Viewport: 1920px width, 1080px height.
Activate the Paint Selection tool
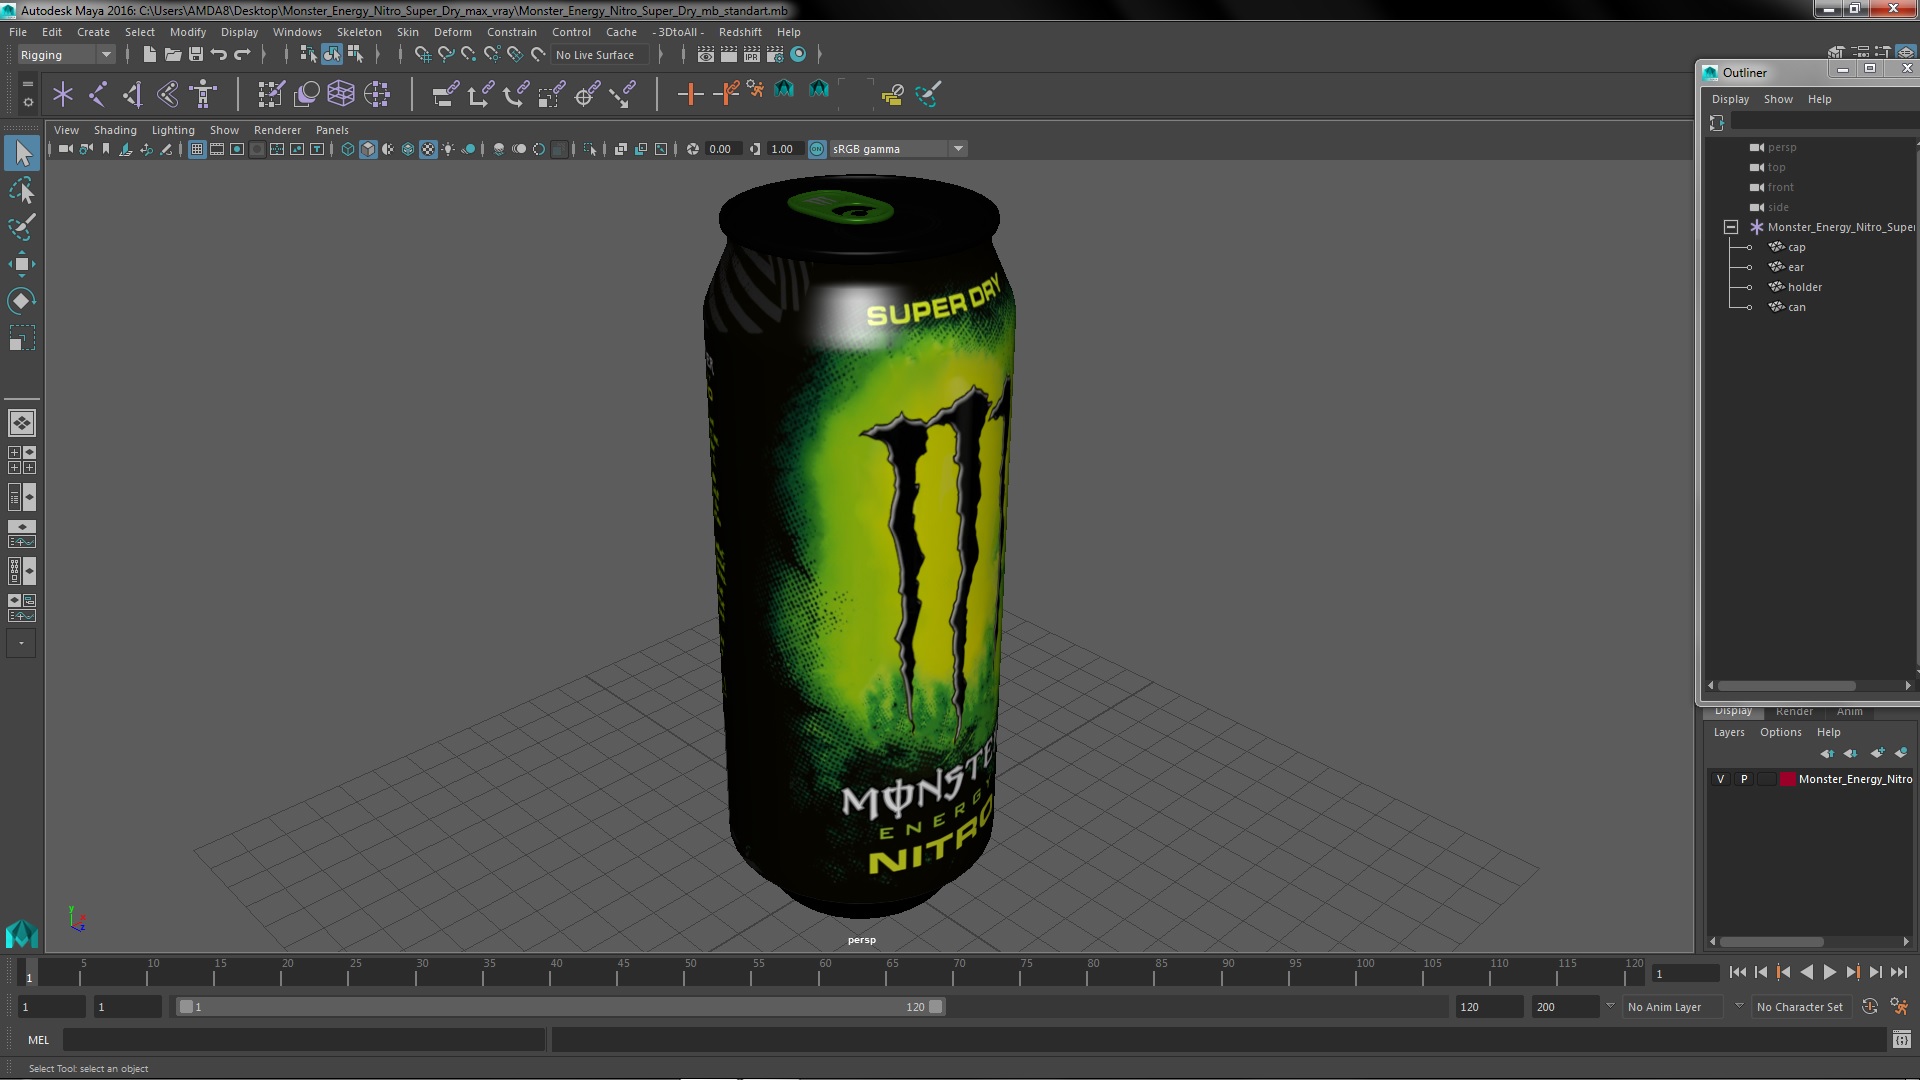(x=22, y=227)
